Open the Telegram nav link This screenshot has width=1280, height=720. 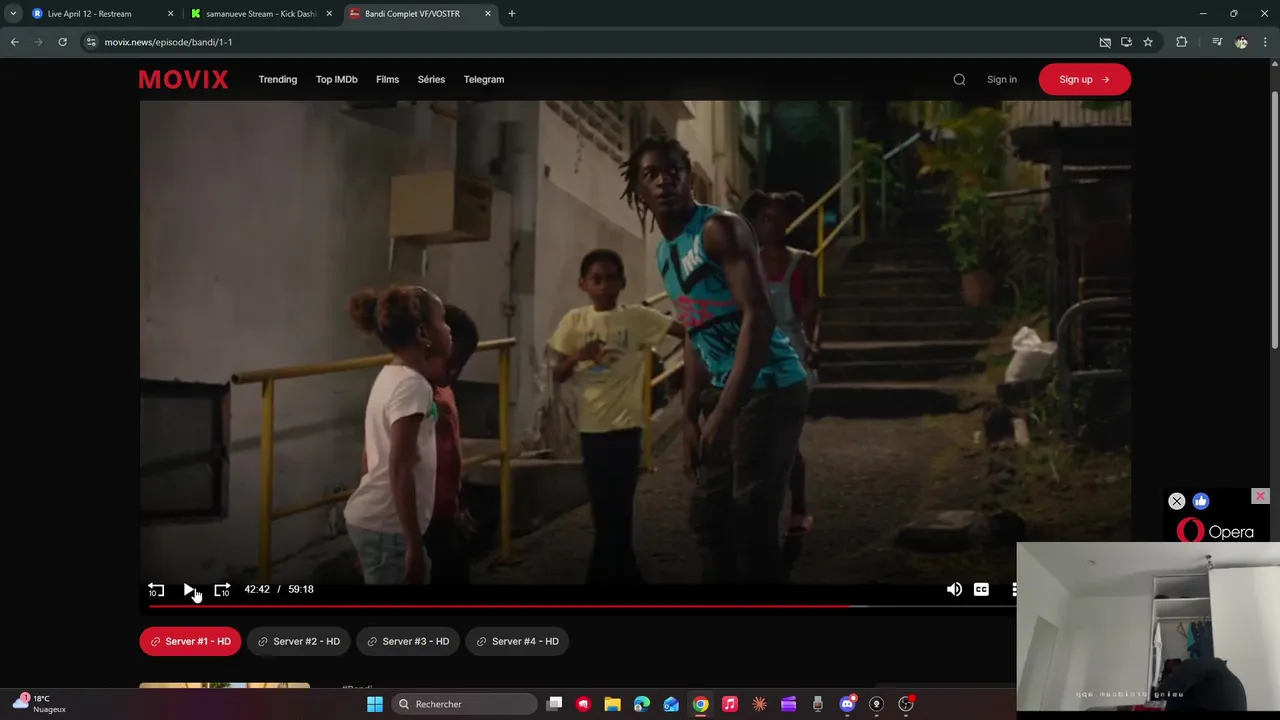coord(484,79)
